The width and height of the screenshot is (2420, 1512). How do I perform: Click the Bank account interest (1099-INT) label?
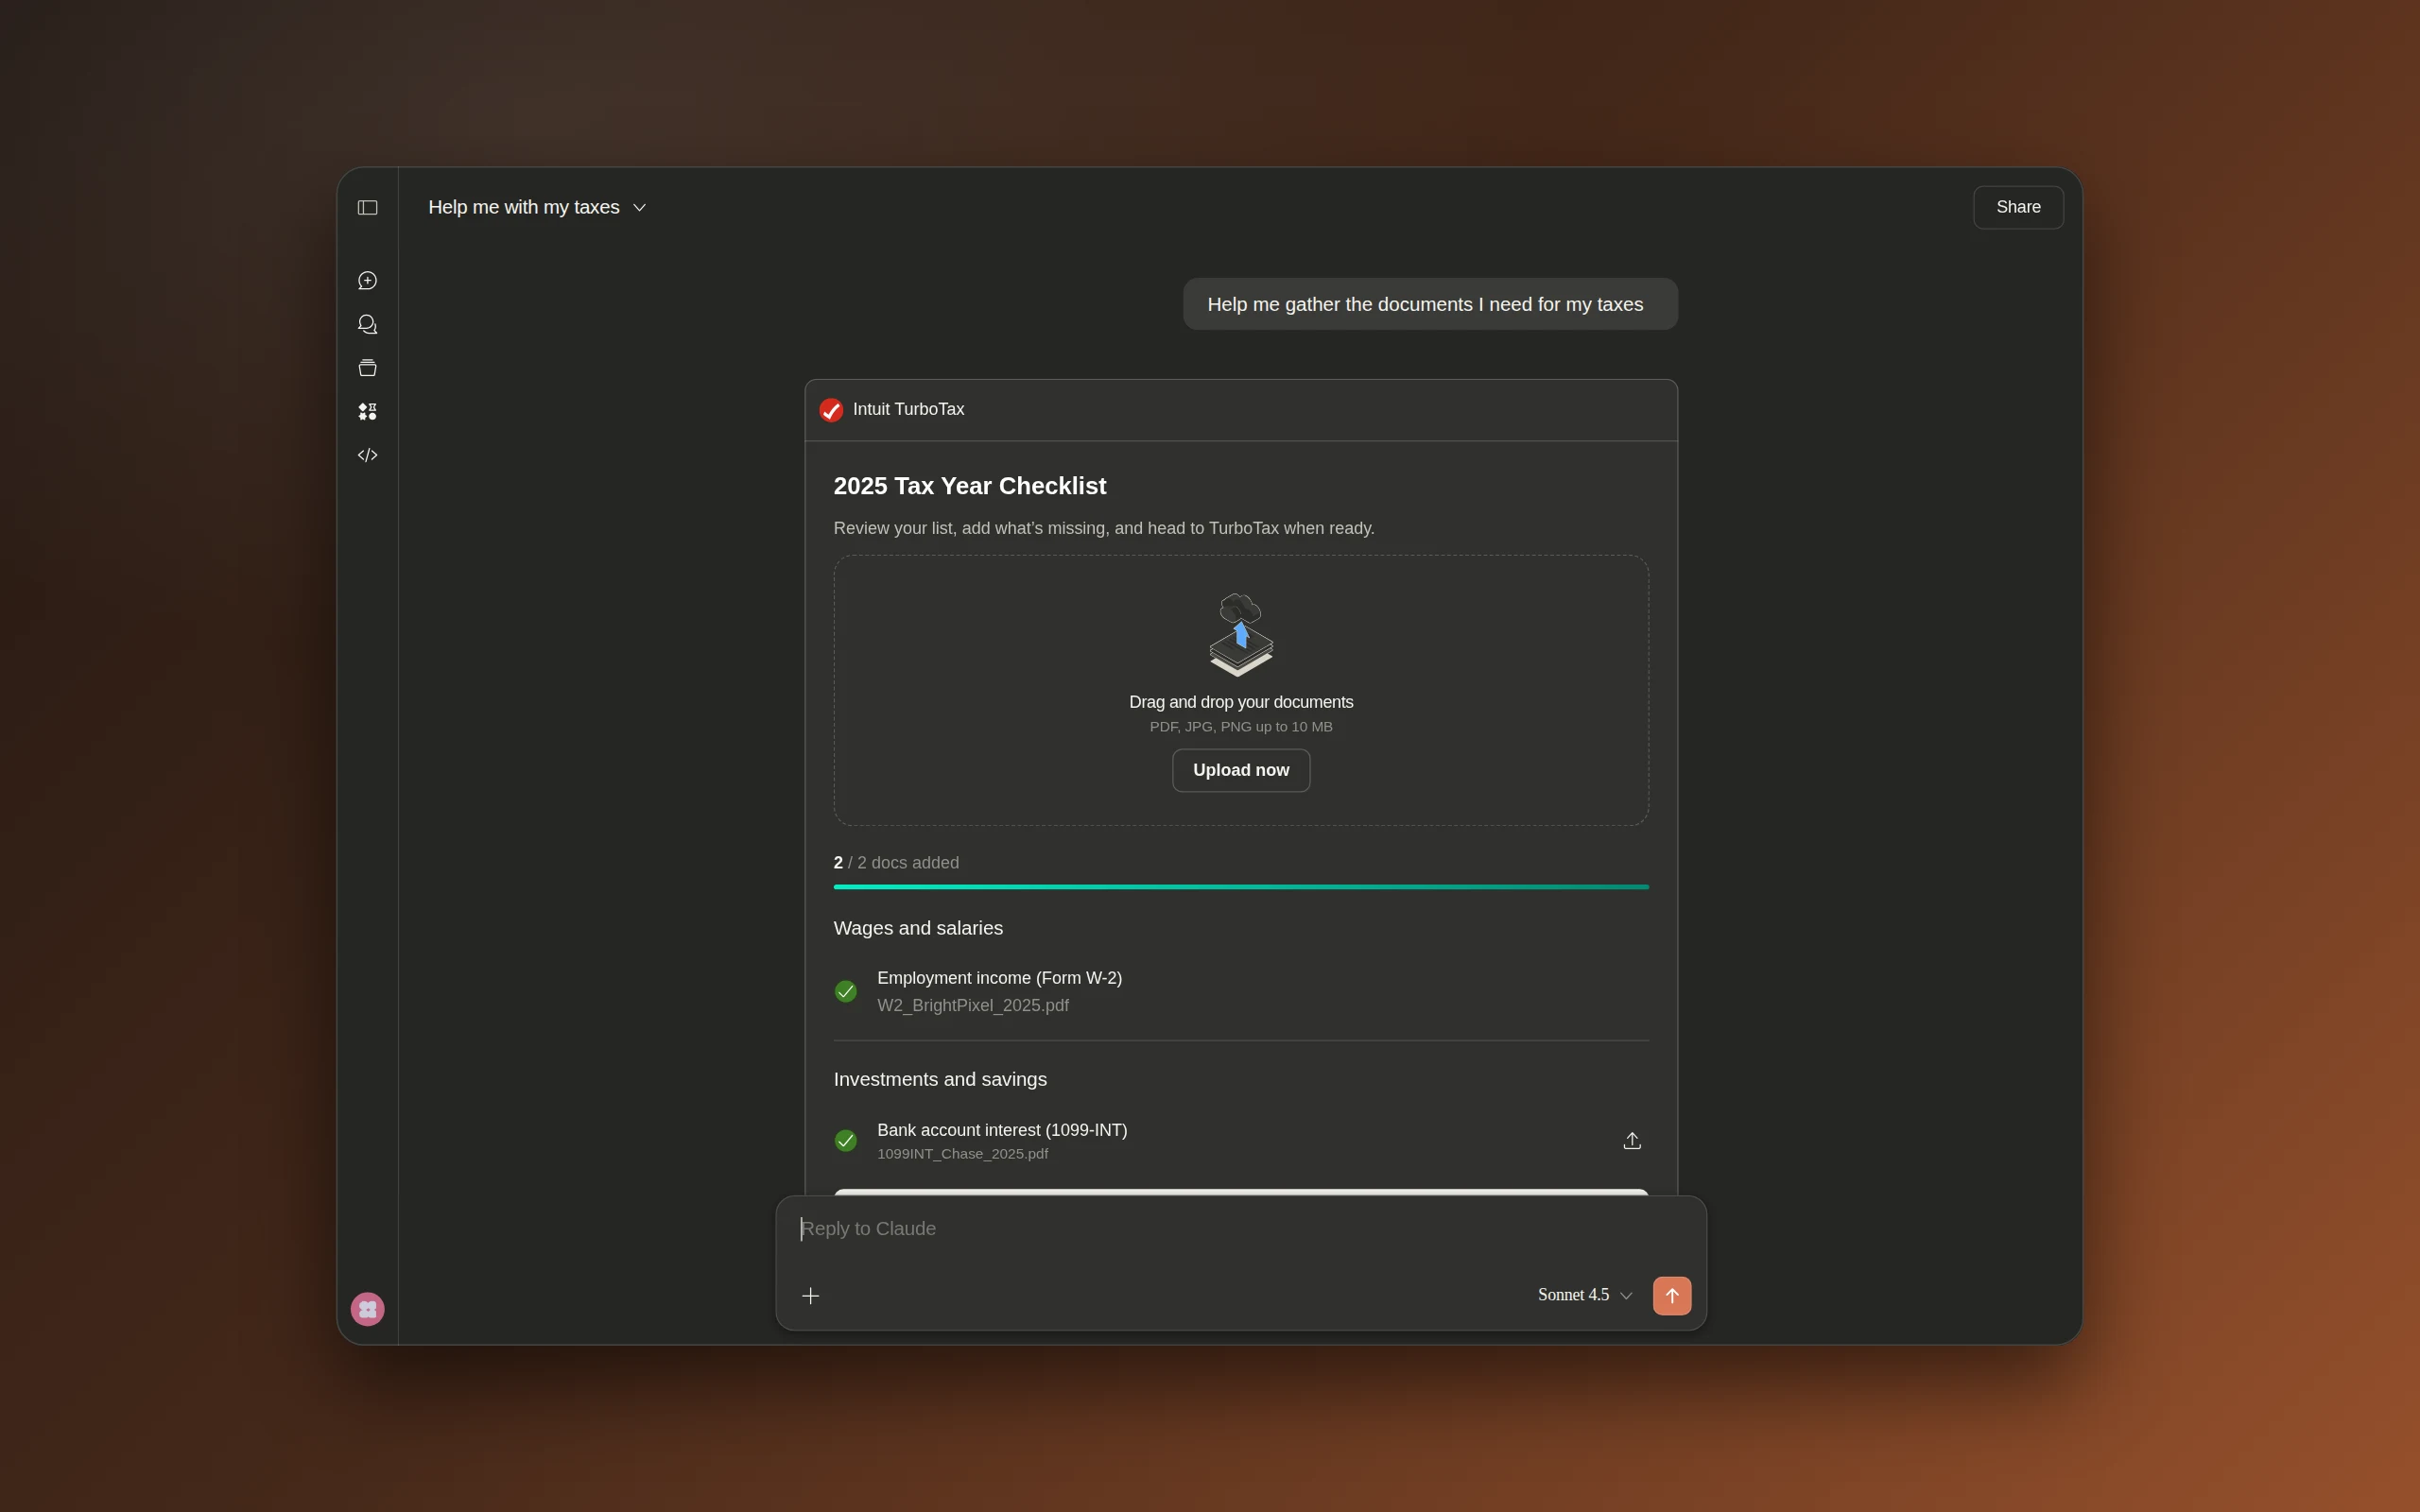point(1002,1130)
